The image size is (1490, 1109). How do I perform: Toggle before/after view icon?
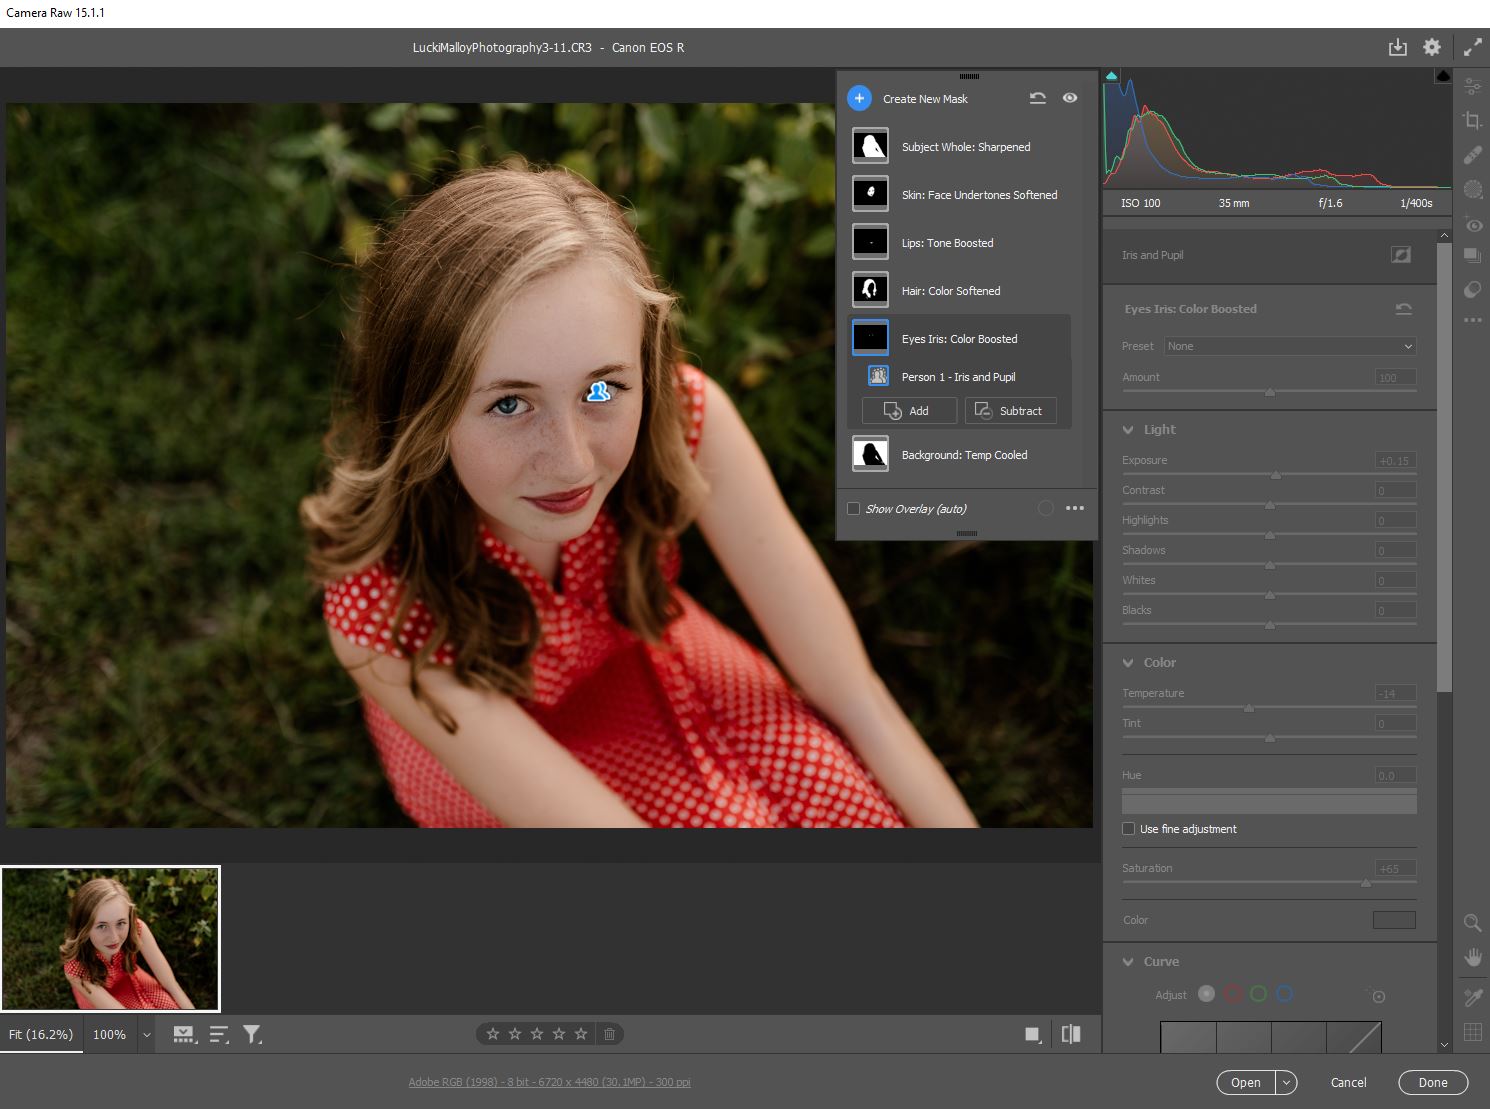coord(1070,1034)
